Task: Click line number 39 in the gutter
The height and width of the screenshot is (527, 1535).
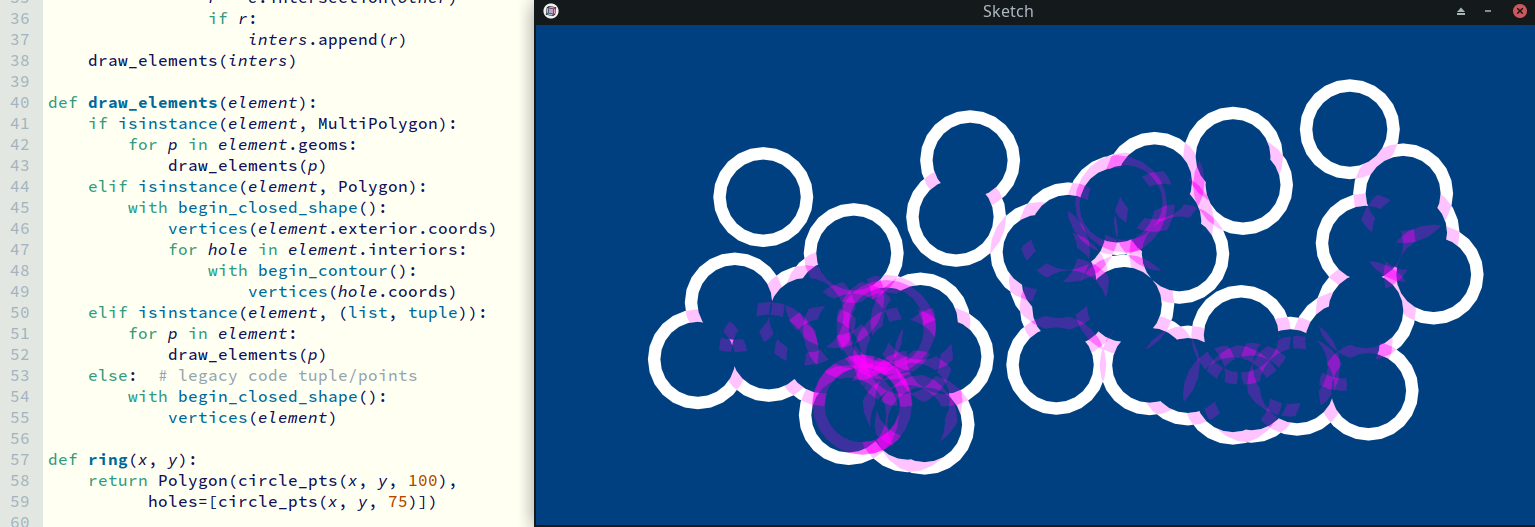Action: (20, 82)
